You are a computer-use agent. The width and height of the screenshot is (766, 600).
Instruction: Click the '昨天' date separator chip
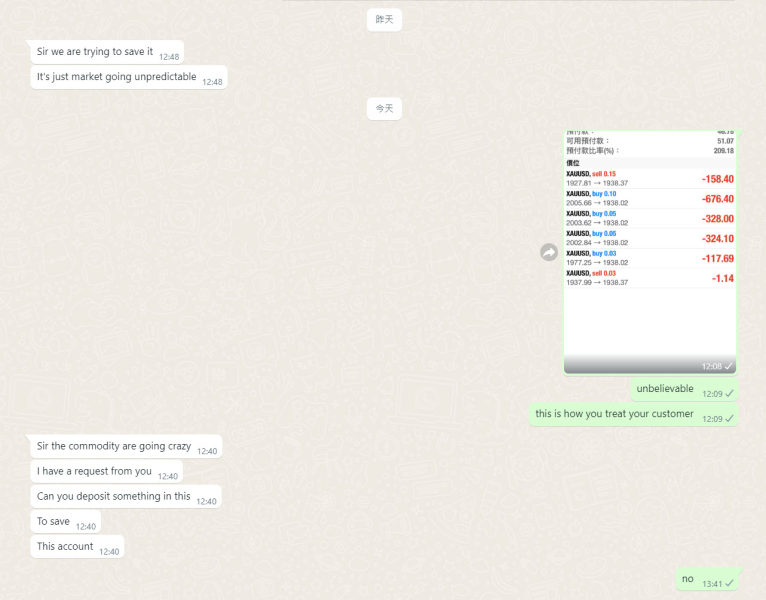pos(384,20)
